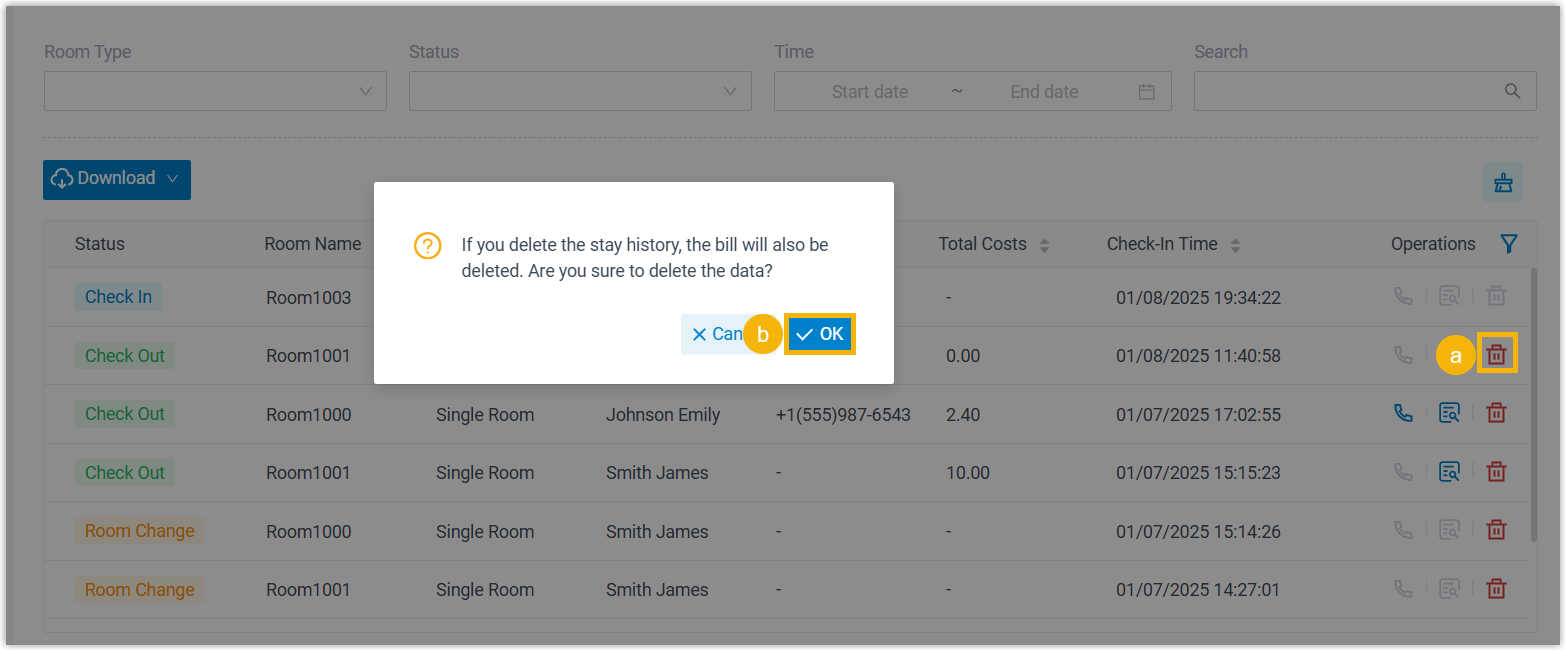
Task: Click the End date field
Action: pyautogui.click(x=1043, y=92)
